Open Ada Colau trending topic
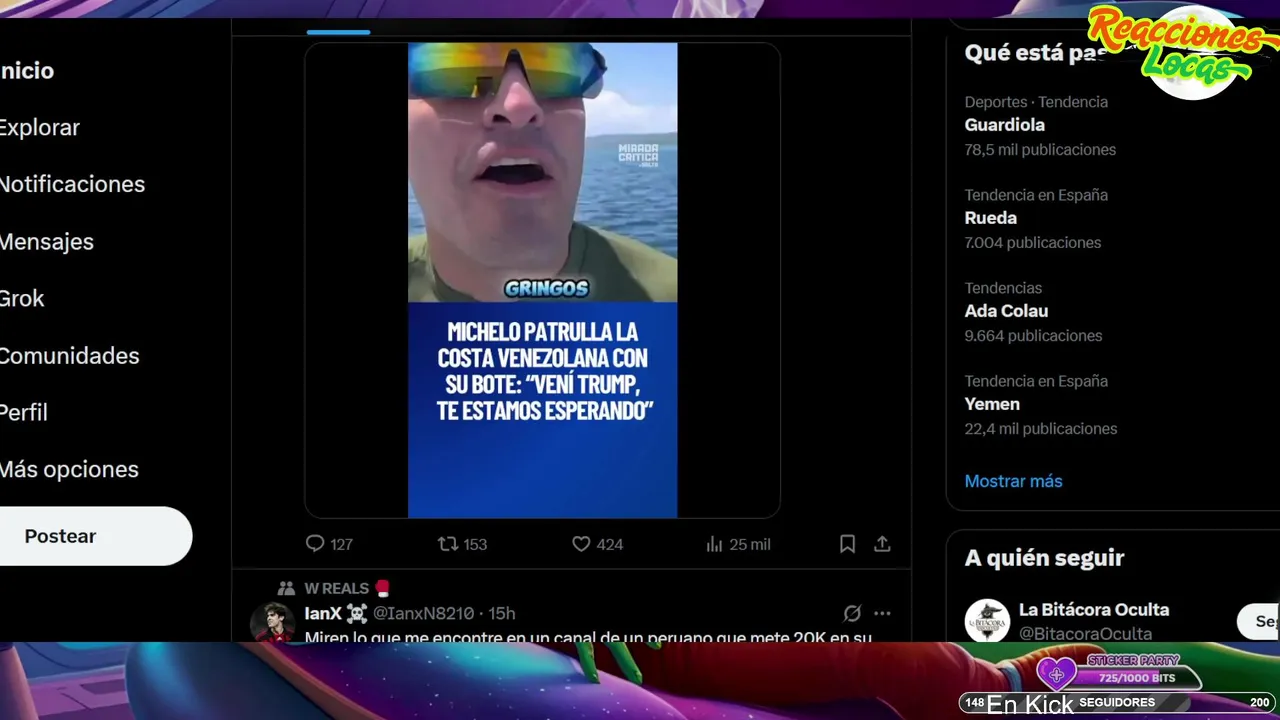 1007,311
